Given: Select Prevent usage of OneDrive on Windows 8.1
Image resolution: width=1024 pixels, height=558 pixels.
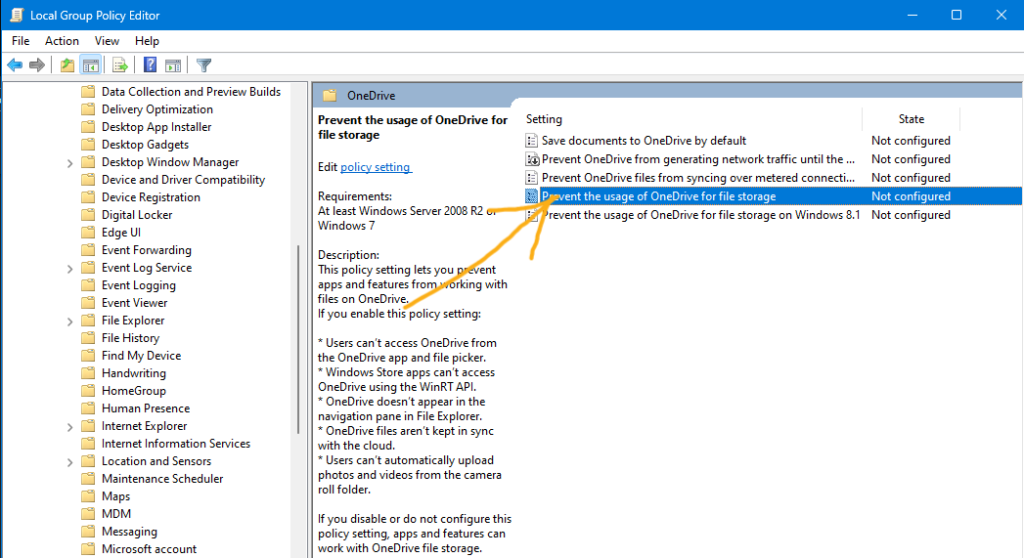Looking at the screenshot, I should (701, 215).
